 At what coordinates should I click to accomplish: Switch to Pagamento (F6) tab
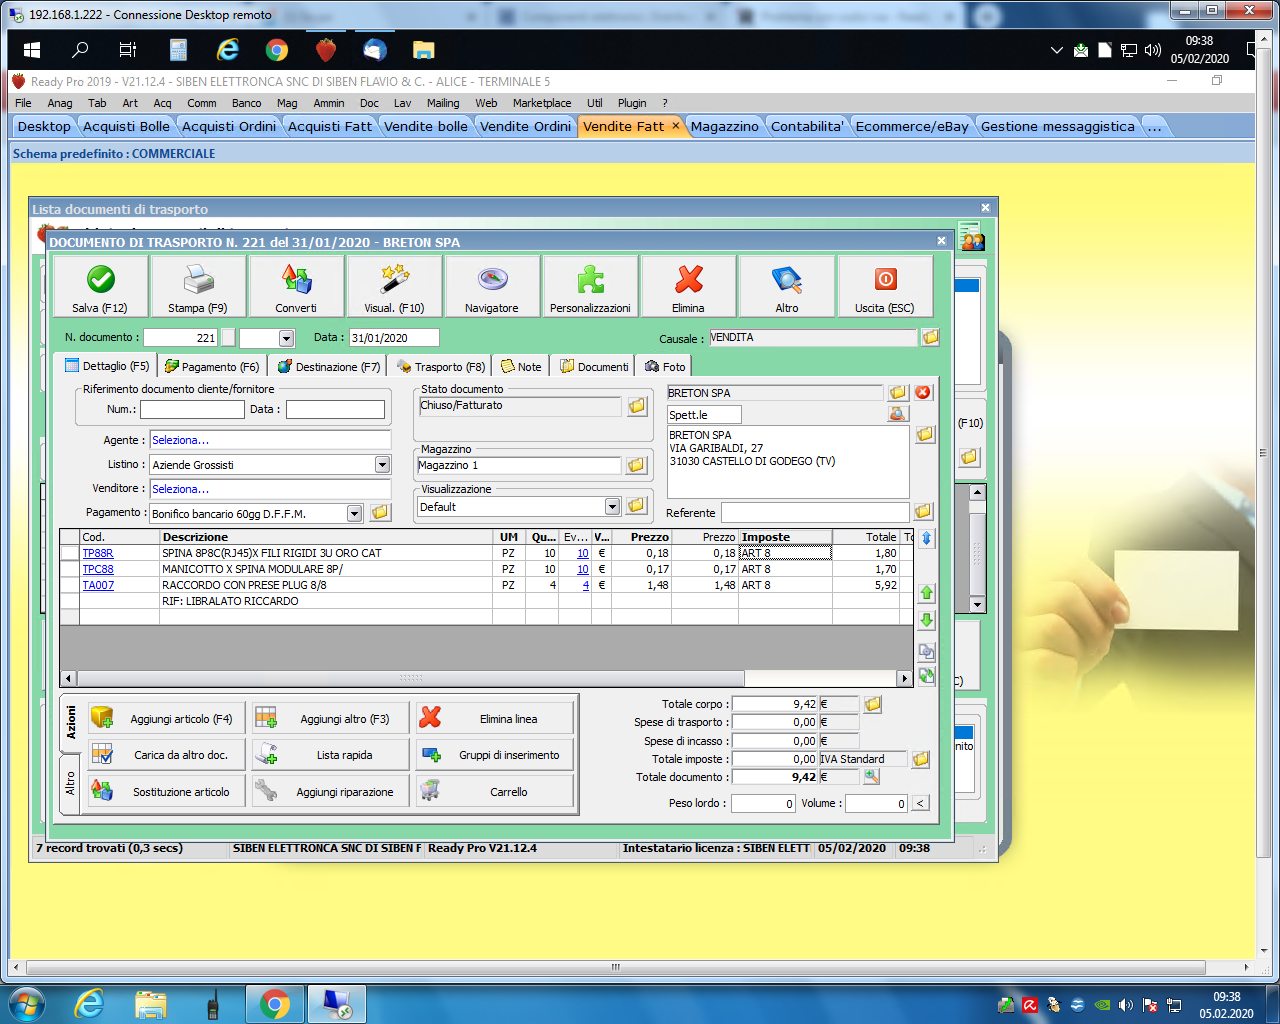(211, 367)
